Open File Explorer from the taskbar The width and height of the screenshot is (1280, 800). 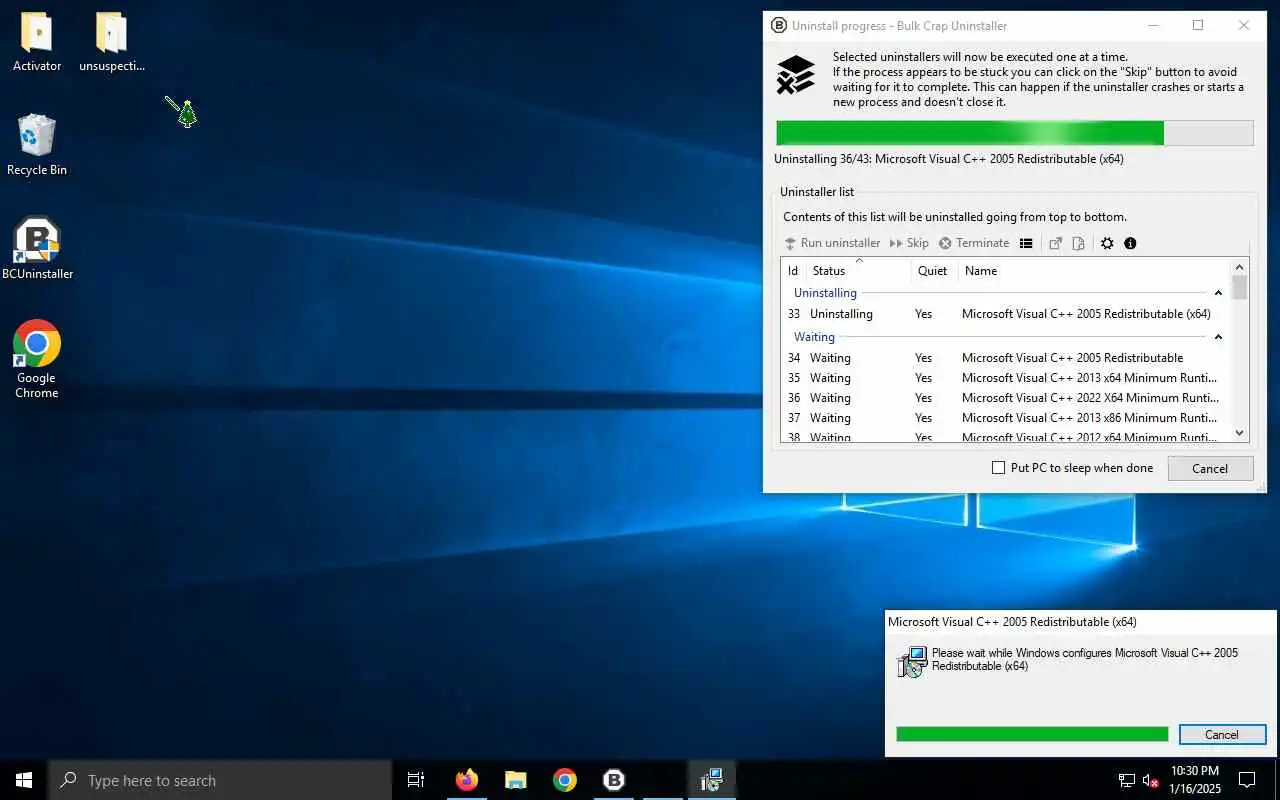516,780
